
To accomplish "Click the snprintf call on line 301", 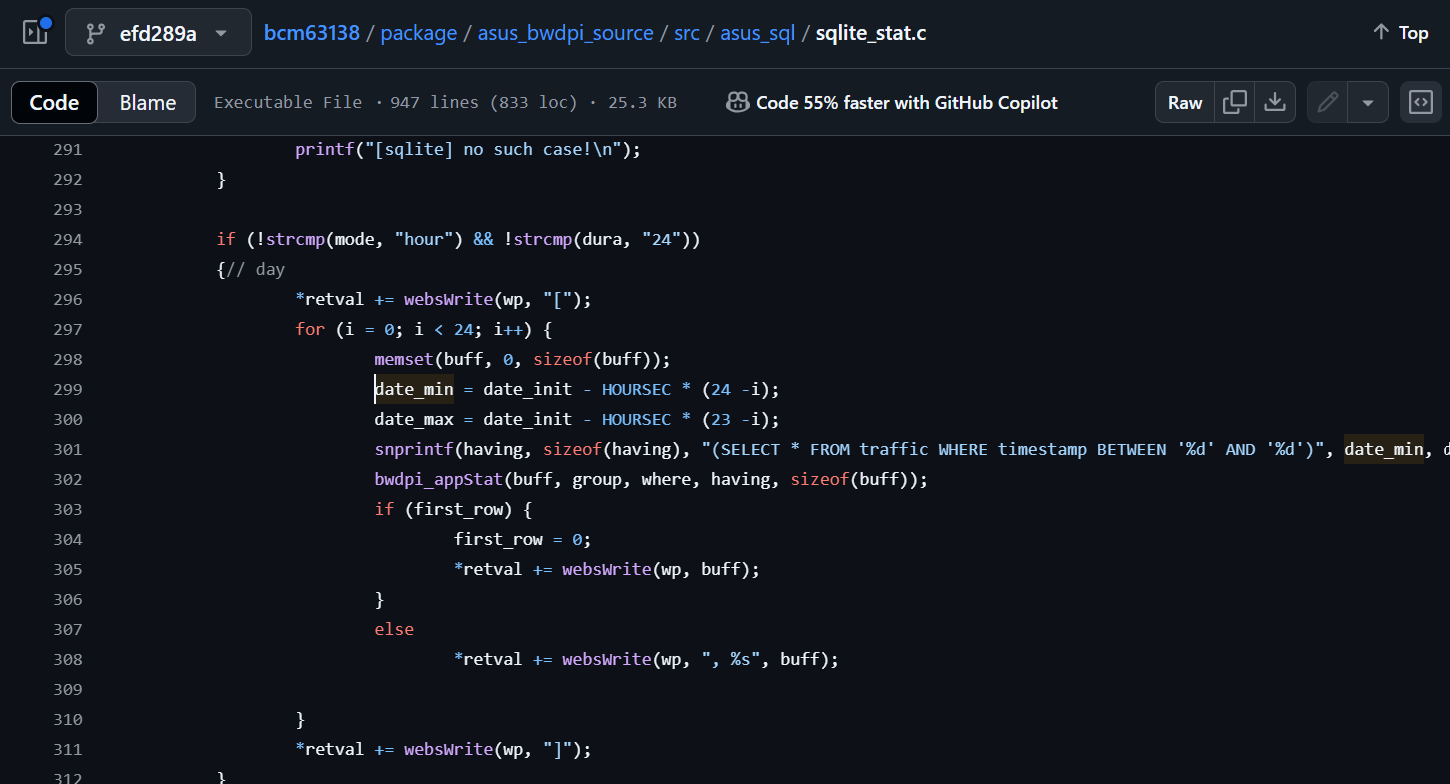I will click(414, 449).
